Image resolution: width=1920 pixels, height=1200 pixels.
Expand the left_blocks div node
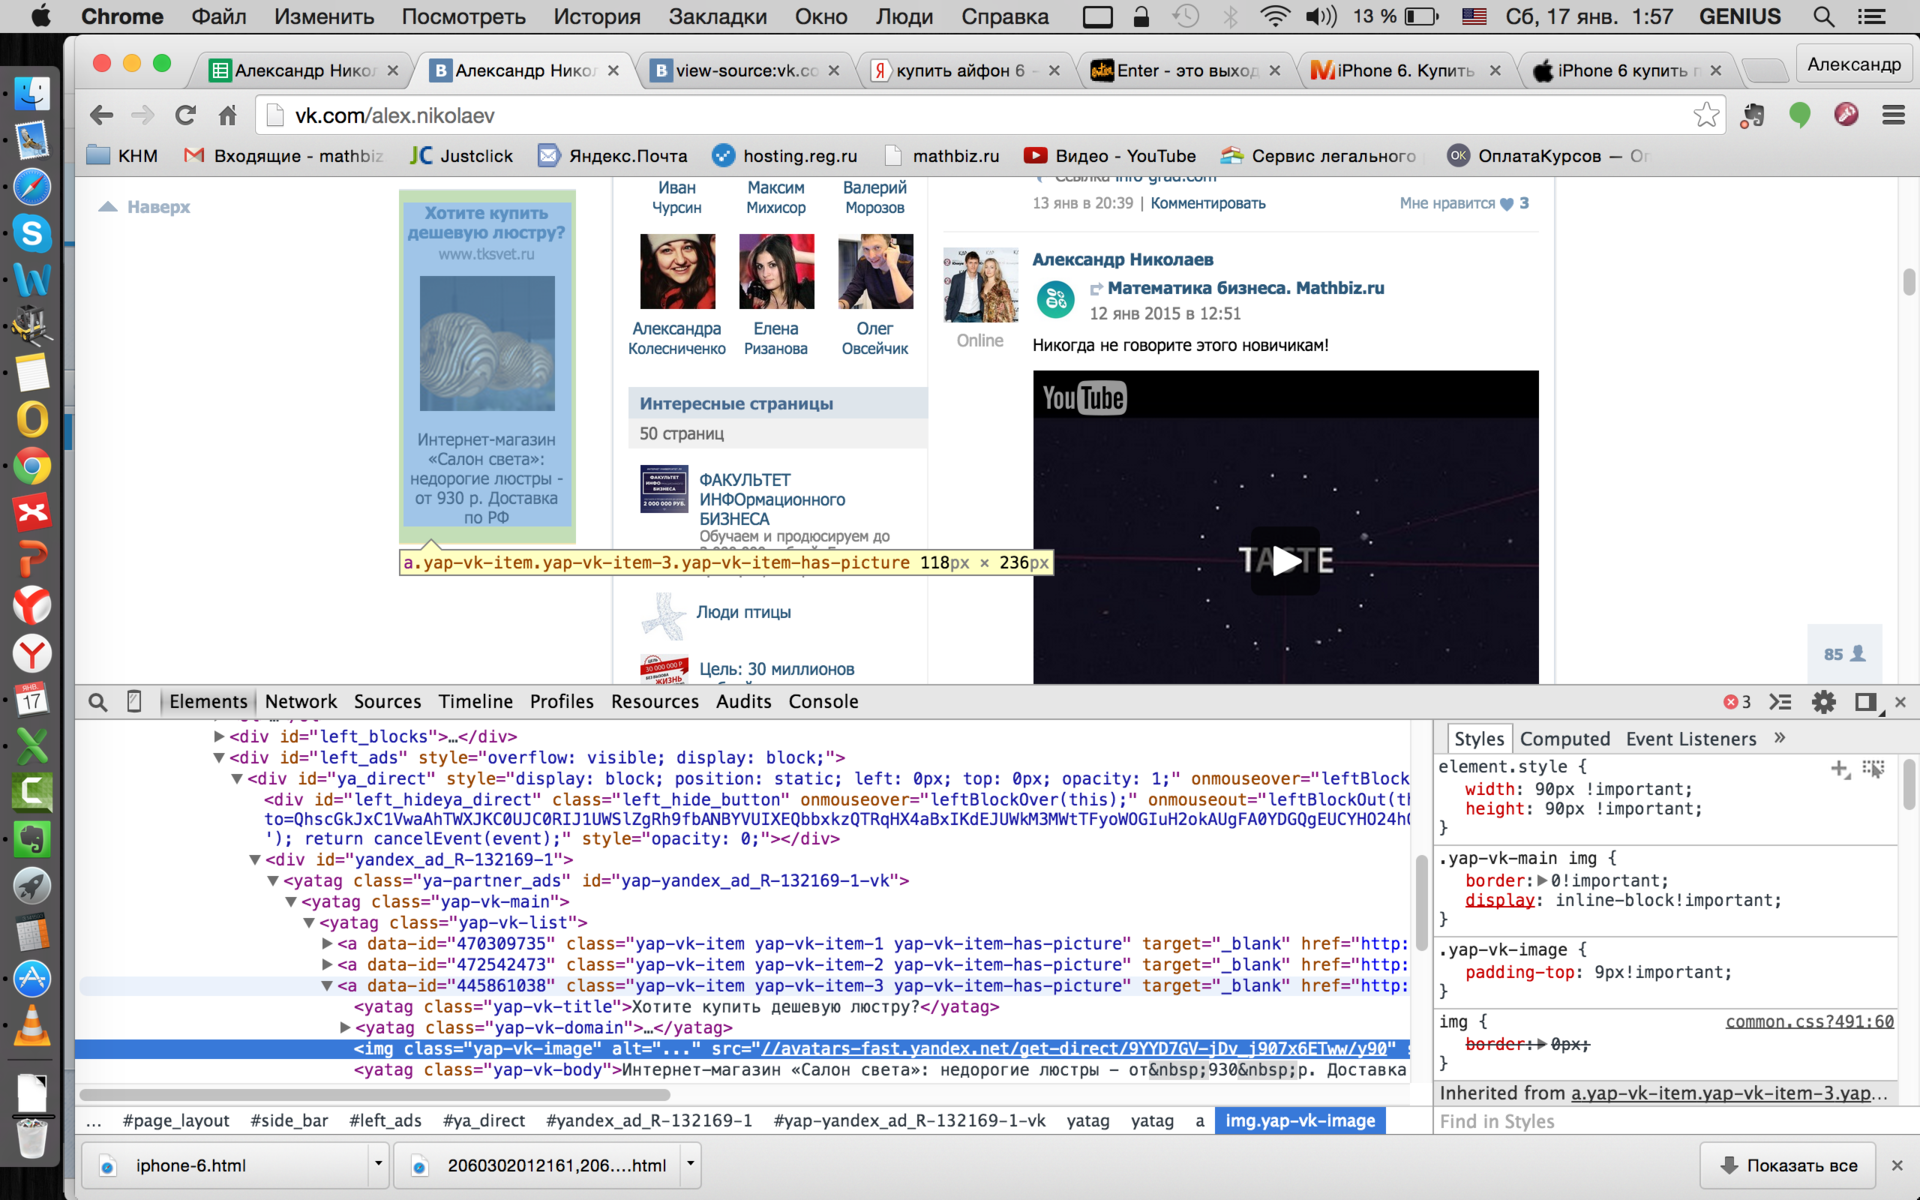[x=219, y=737]
